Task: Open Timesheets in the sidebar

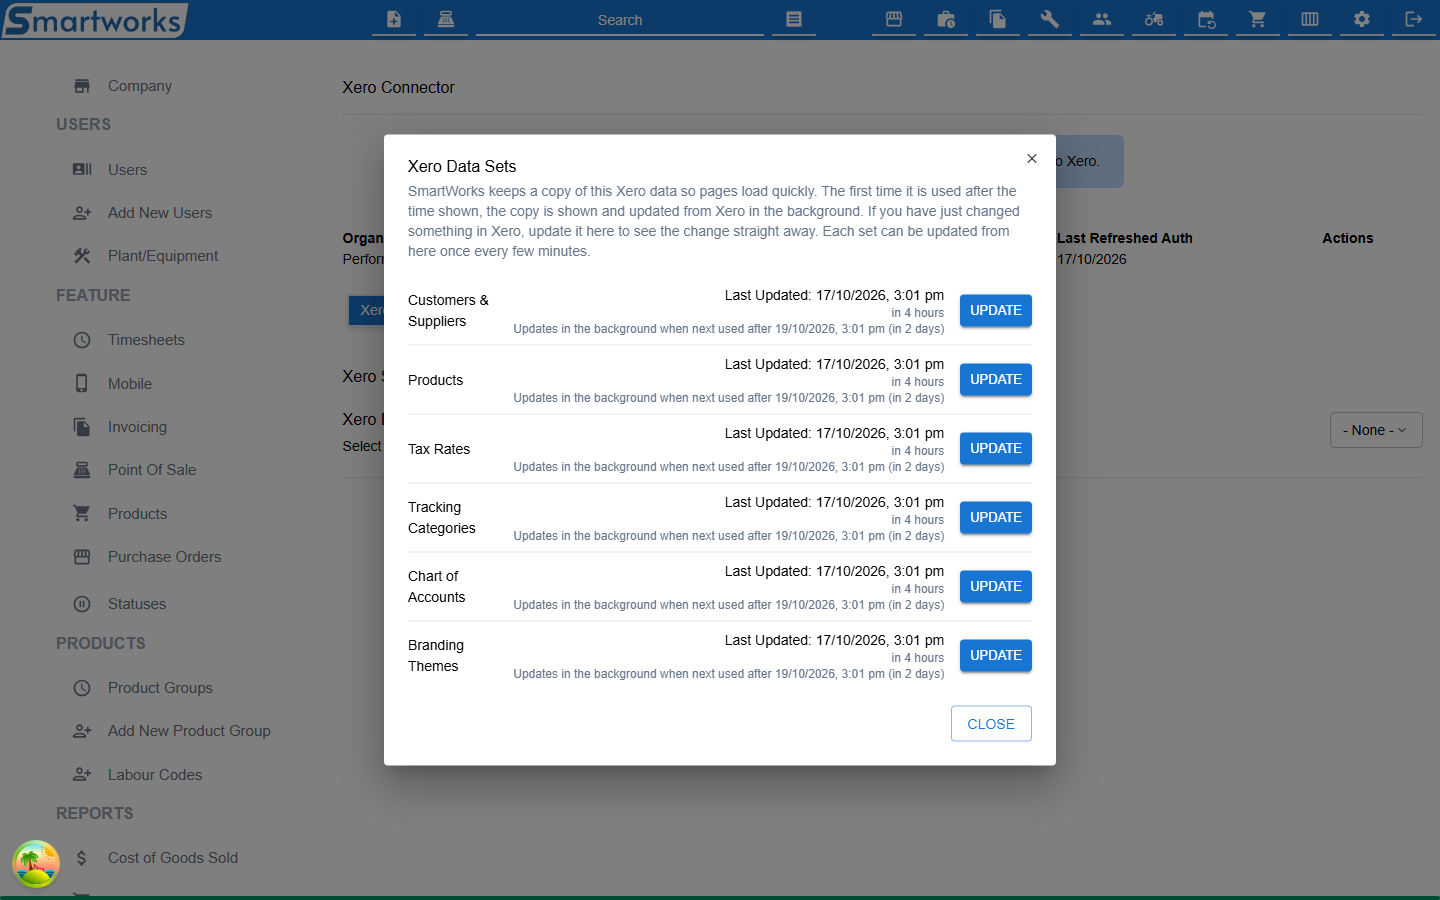Action: [146, 340]
